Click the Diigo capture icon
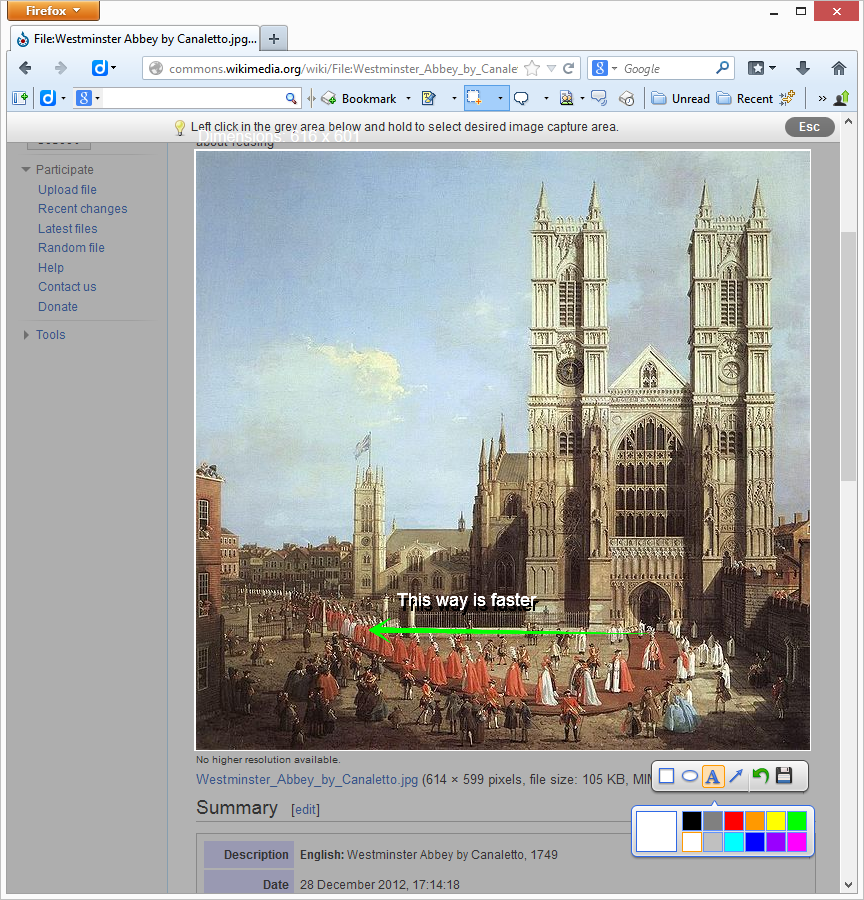This screenshot has height=900, width=864. point(474,98)
